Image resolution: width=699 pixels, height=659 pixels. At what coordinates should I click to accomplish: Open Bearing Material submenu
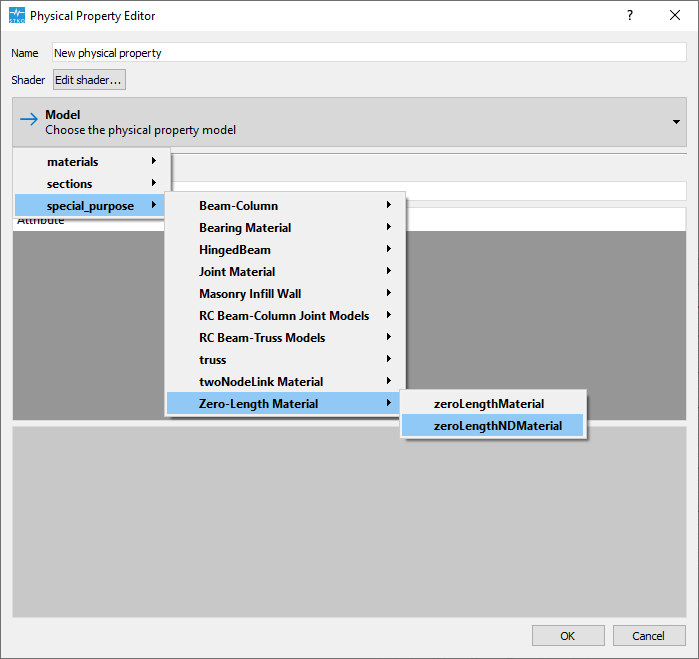285,227
